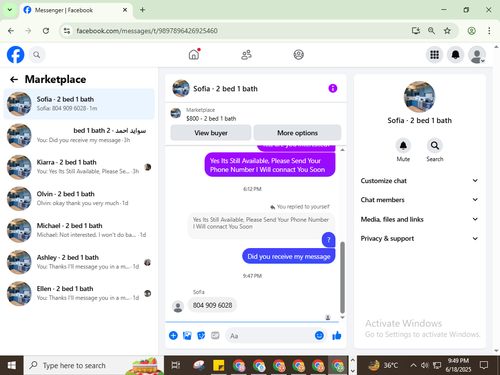Open Sofia - 2 bed 1 bath chat
500x375 pixels.
coord(79,104)
